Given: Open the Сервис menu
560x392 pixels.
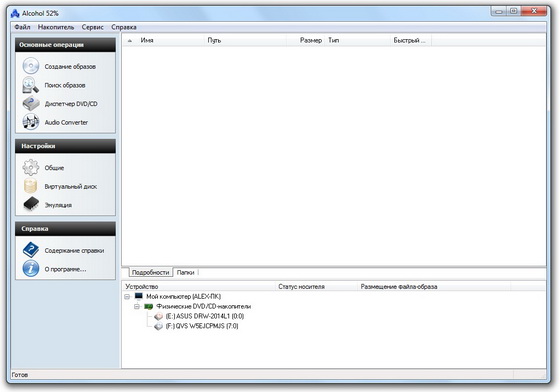Looking at the screenshot, I should 92,27.
